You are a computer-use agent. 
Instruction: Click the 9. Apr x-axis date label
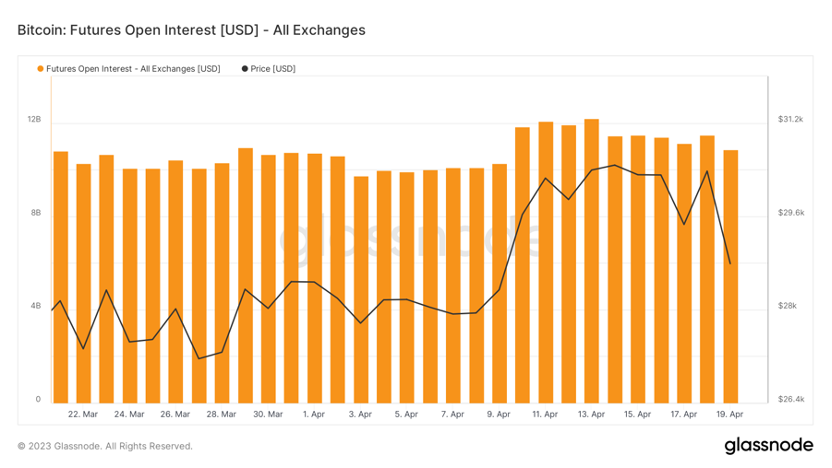(498, 414)
